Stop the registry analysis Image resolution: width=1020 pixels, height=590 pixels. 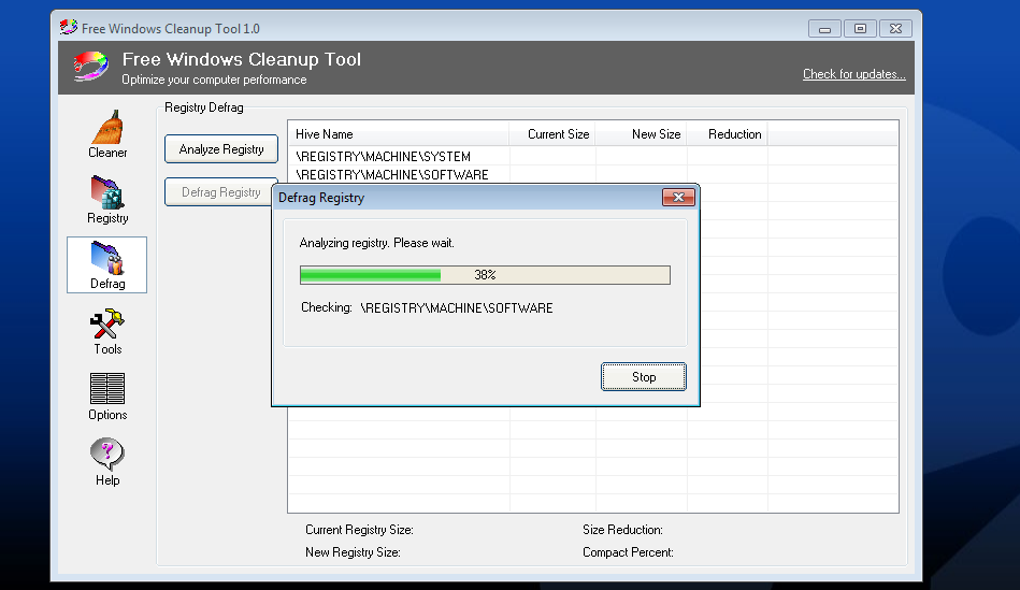[643, 377]
